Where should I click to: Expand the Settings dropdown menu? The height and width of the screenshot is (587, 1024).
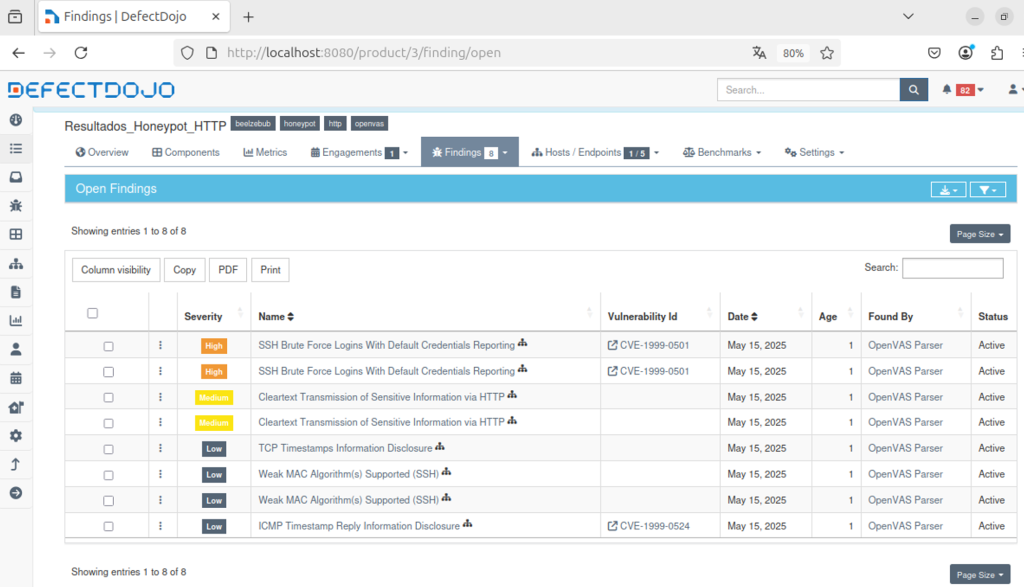(x=814, y=153)
